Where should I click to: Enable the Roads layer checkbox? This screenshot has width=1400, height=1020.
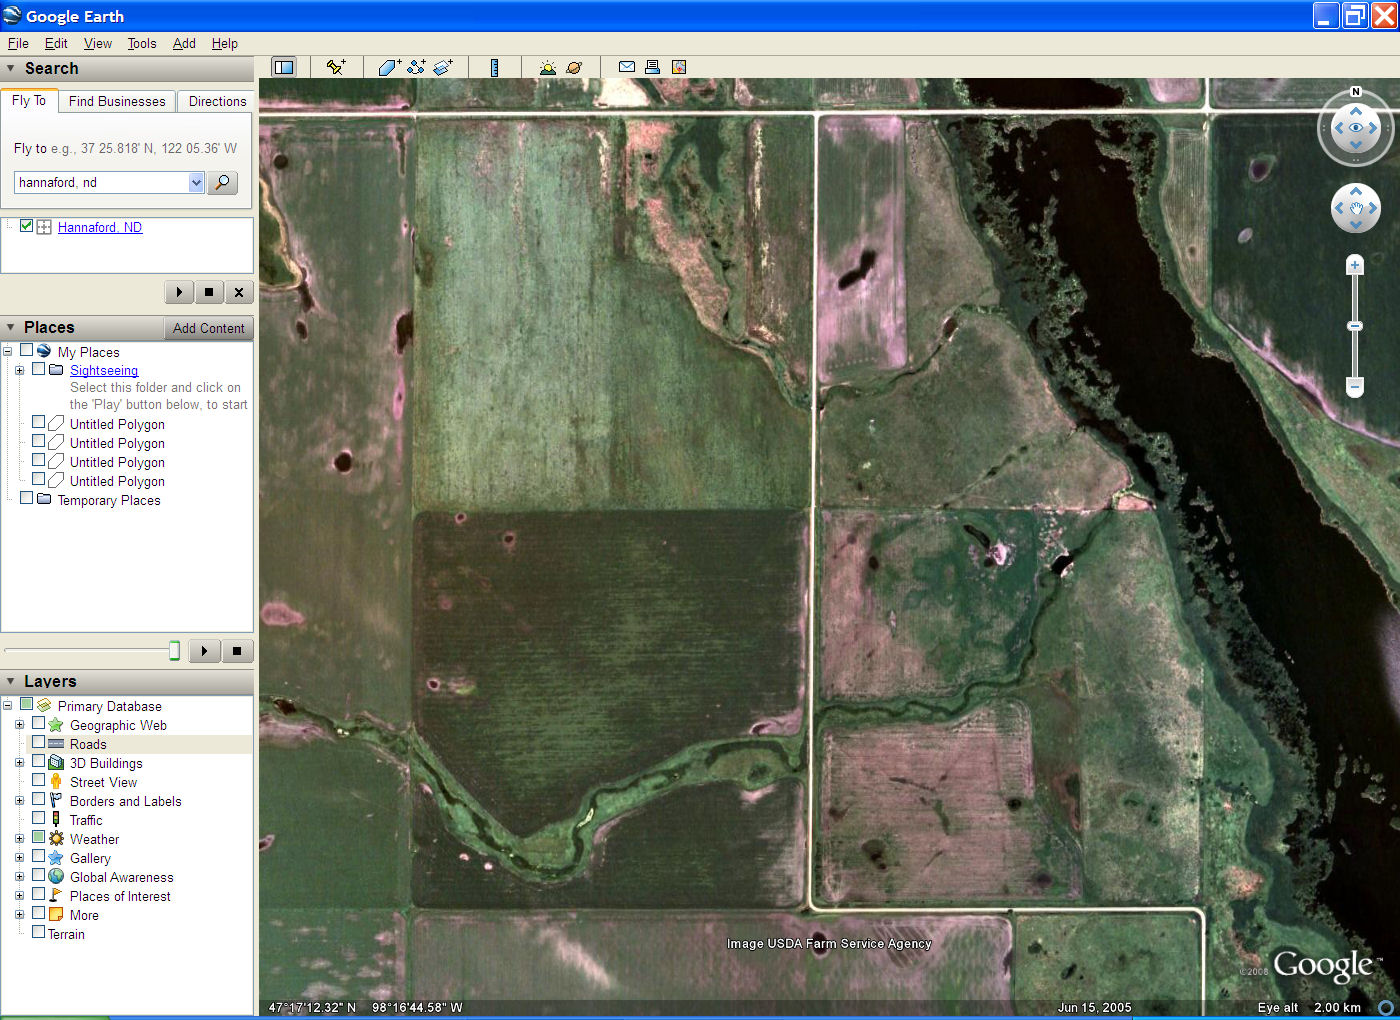click(38, 742)
